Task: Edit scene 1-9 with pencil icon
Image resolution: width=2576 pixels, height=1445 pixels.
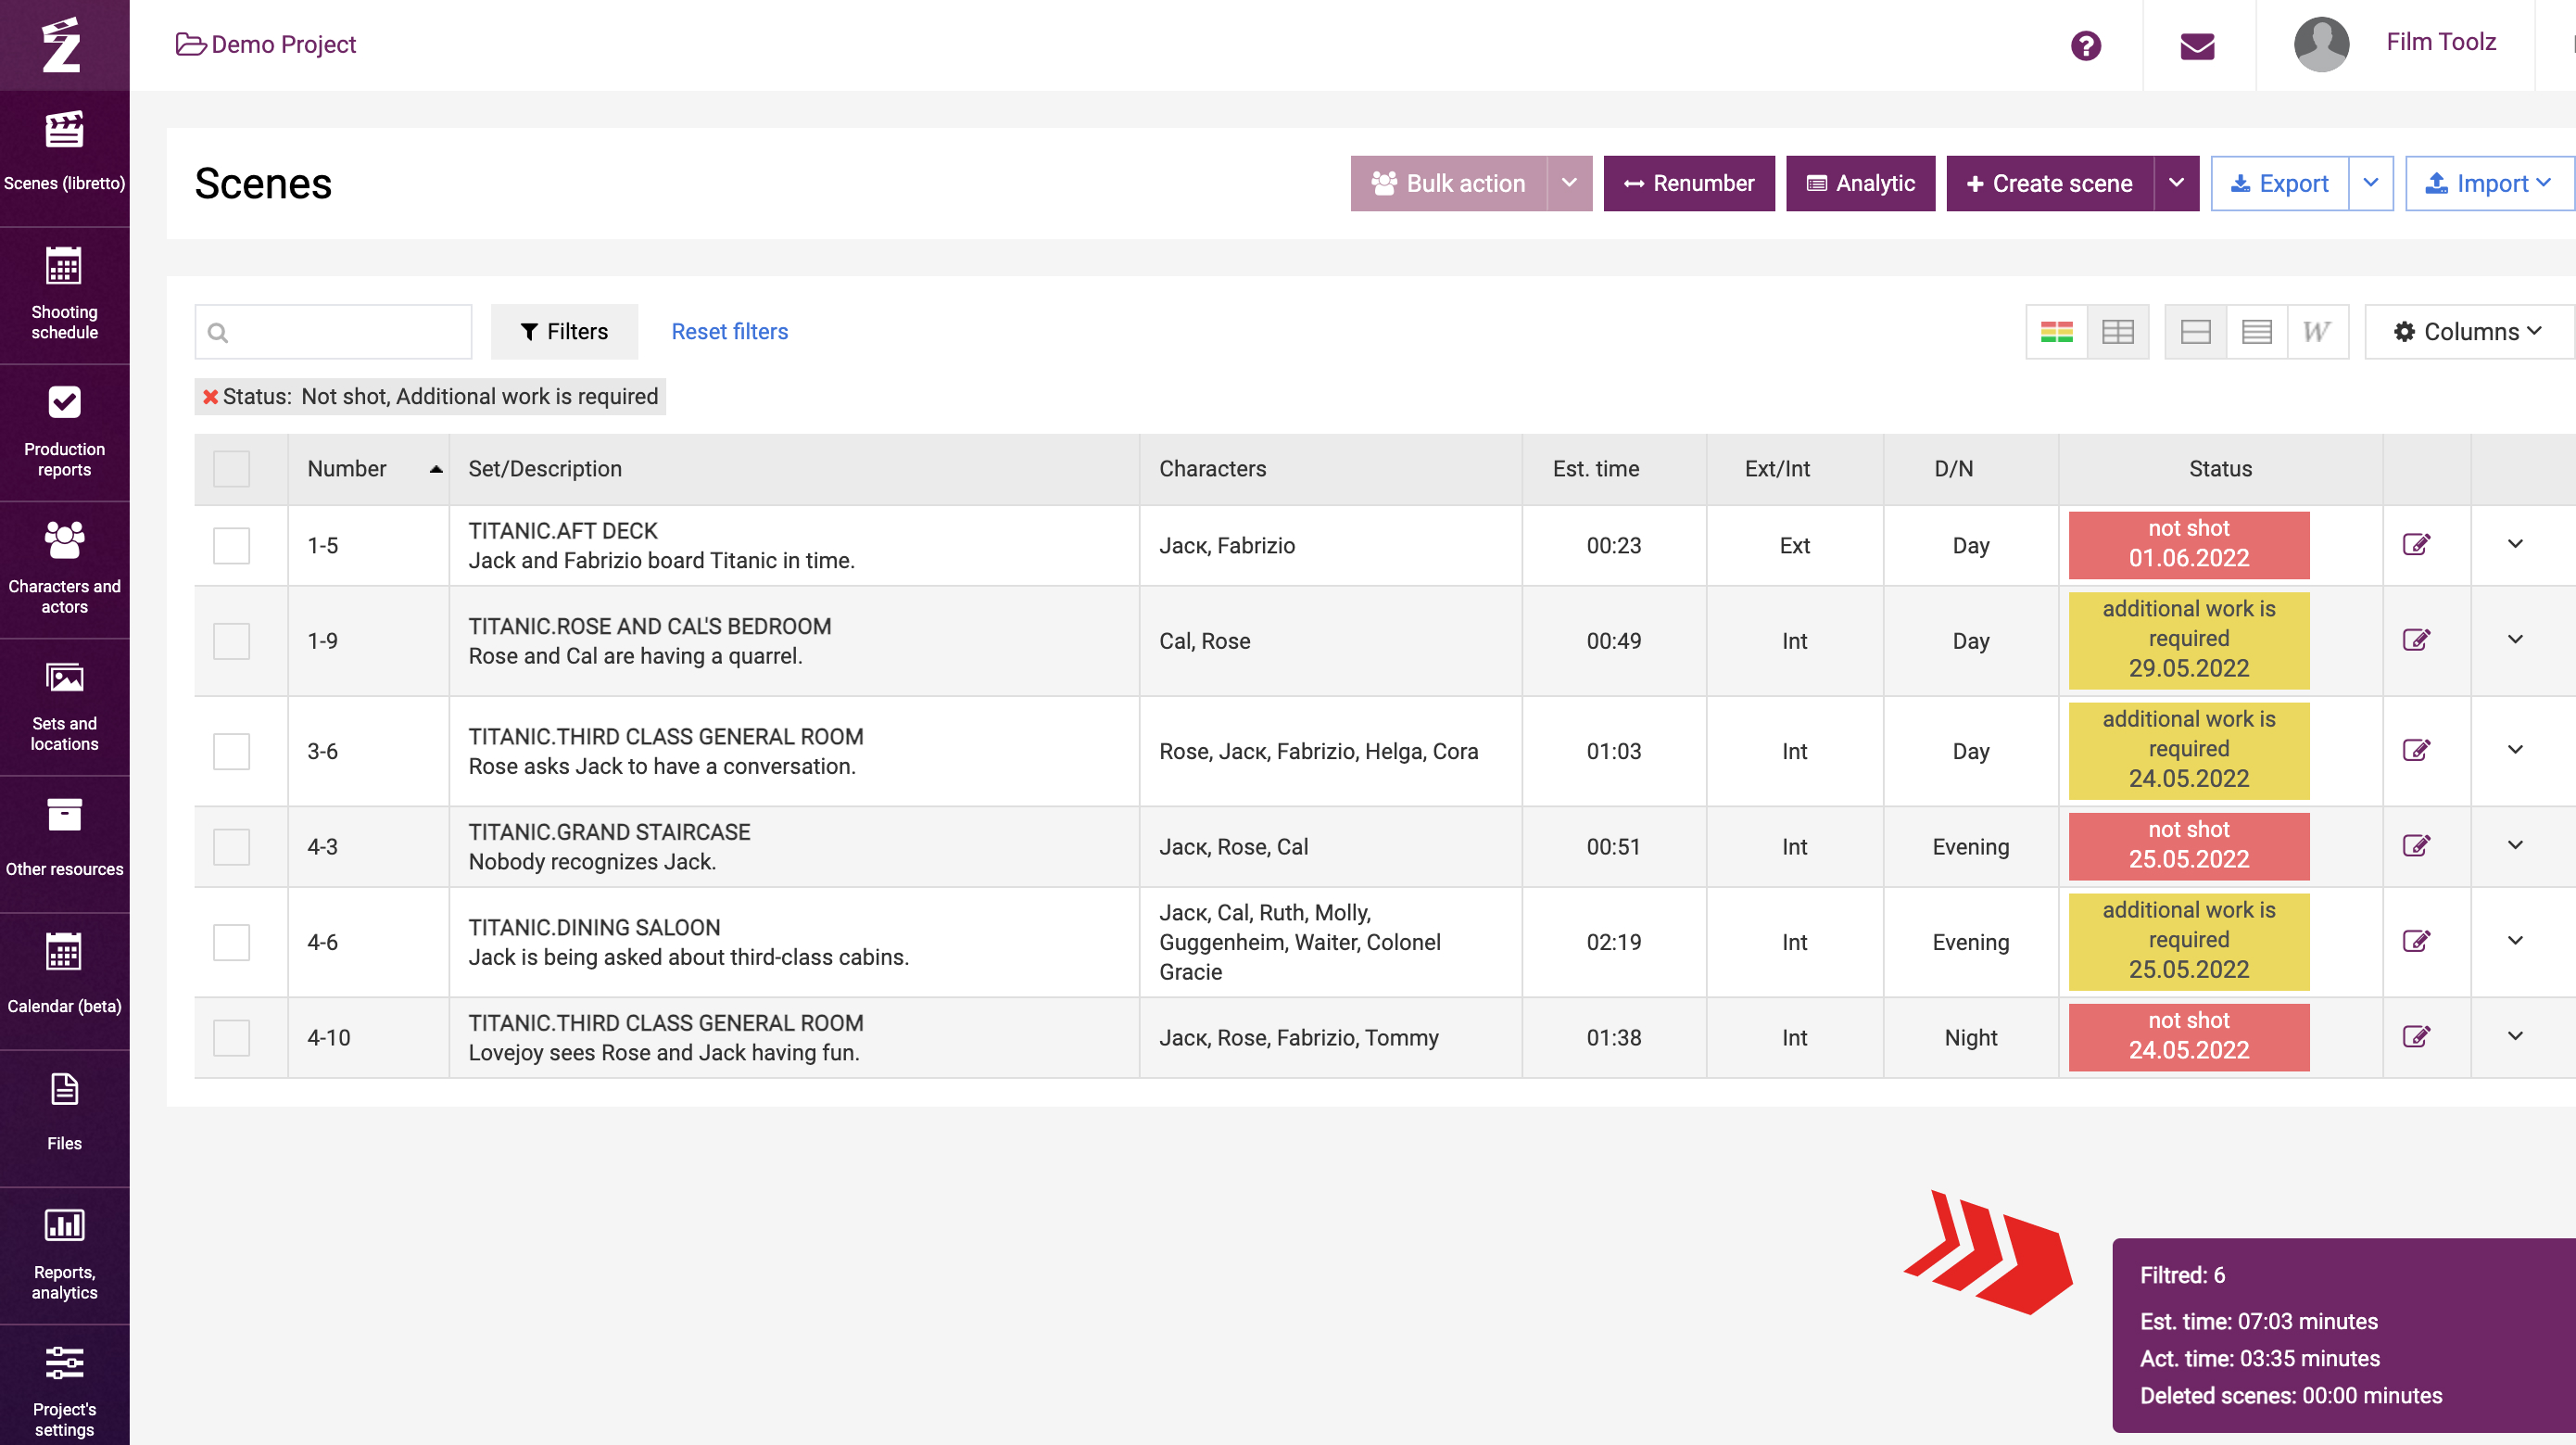Action: 2416,640
